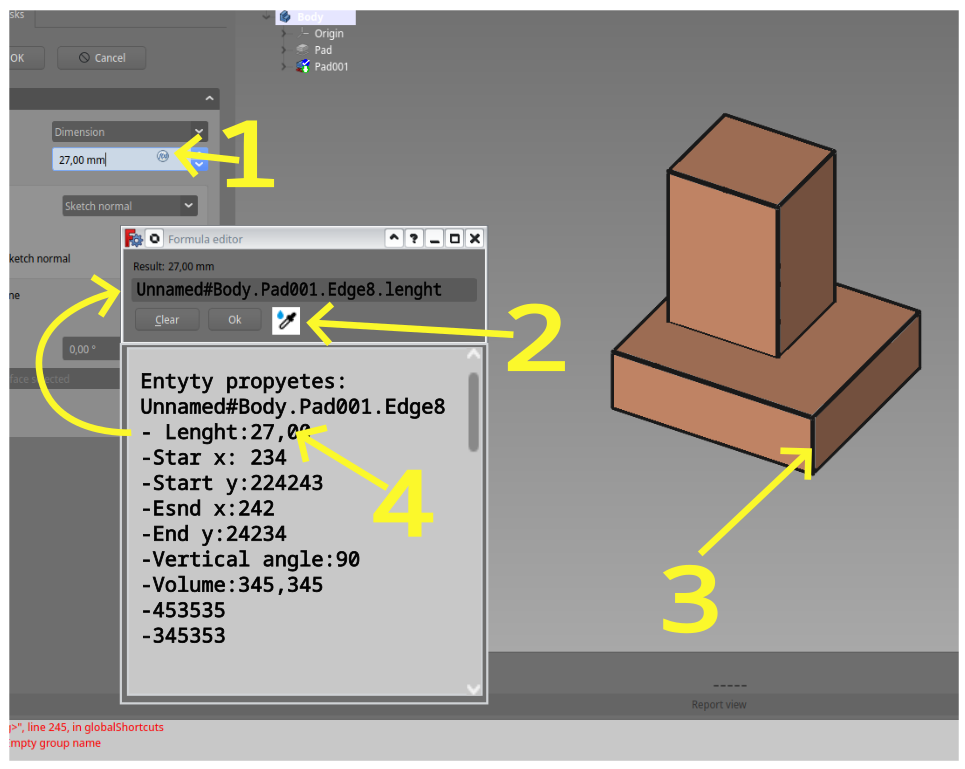Click the help question mark in Formula editor
Image resolution: width=965 pixels, height=769 pixels.
coord(414,238)
